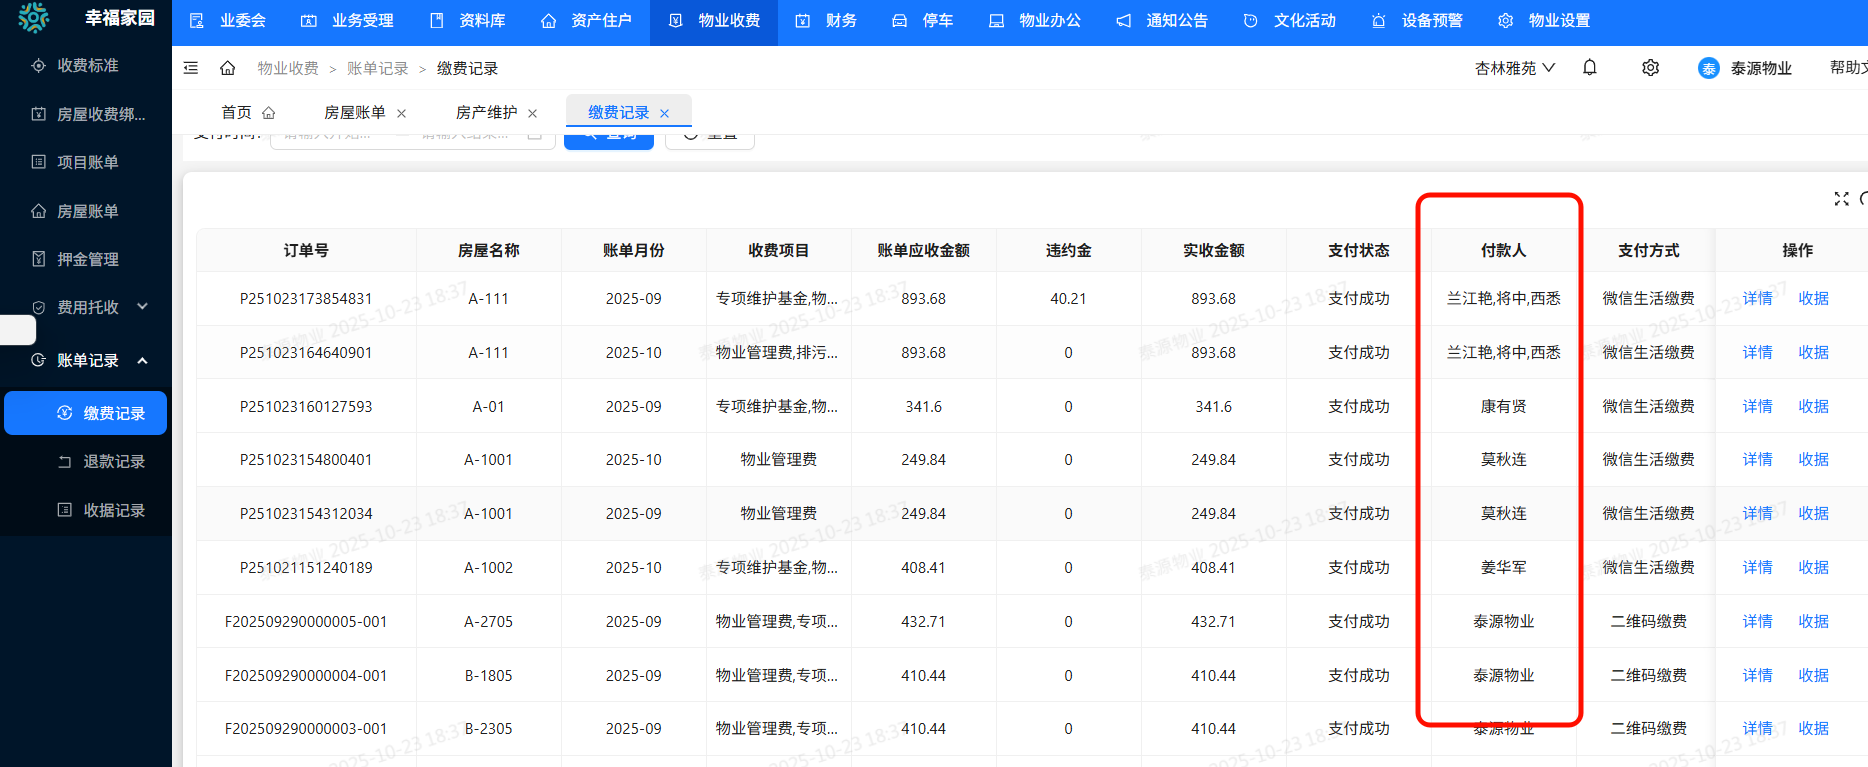The width and height of the screenshot is (1868, 767).
Task: Close the 房产维护 tab
Action: tap(533, 114)
